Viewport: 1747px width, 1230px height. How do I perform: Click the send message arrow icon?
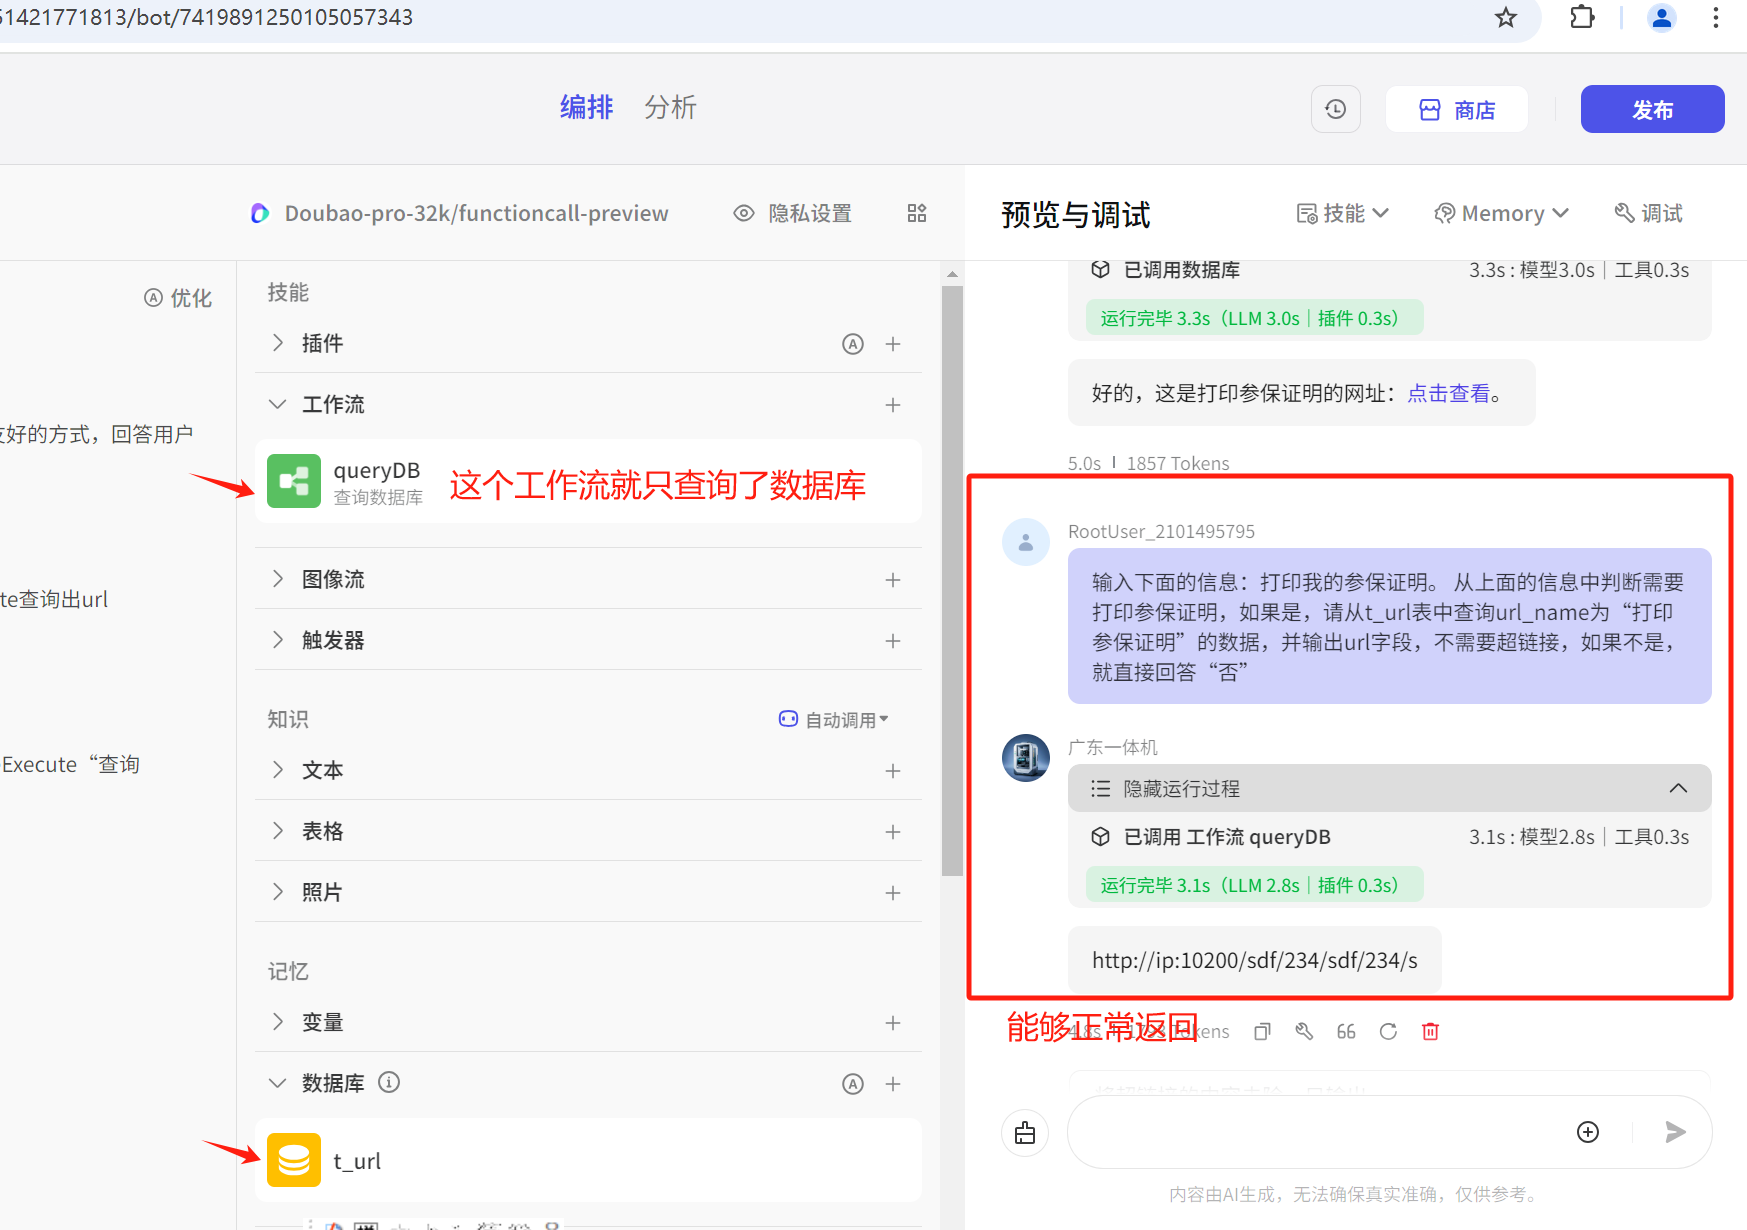pos(1675,1132)
